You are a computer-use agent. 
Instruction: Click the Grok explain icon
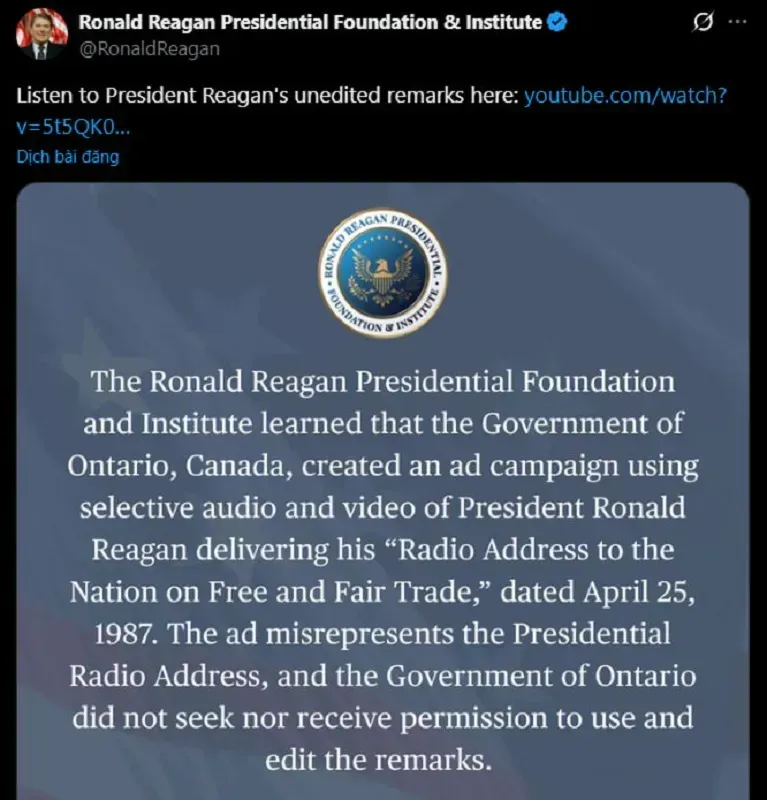[x=703, y=23]
